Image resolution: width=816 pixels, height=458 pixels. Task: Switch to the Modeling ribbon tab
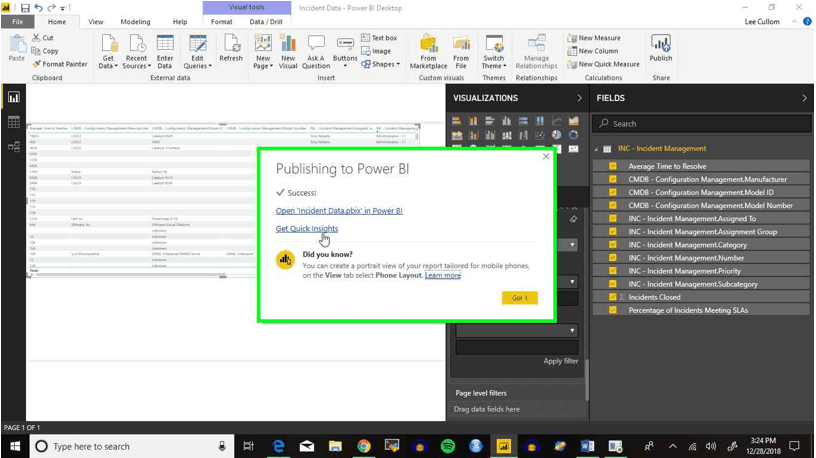point(135,22)
